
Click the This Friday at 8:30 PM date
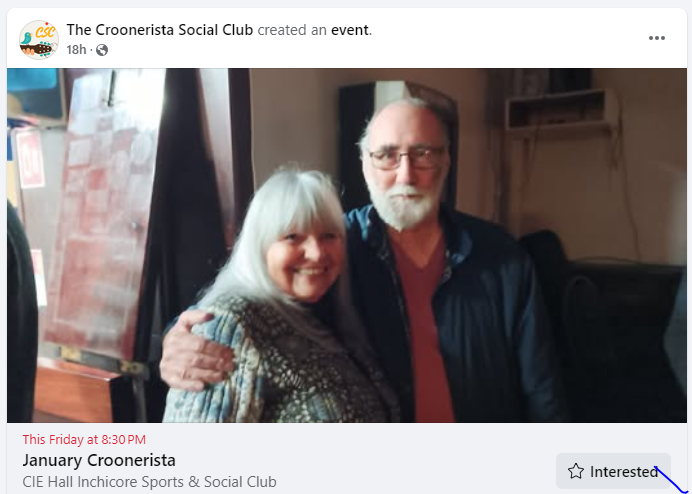point(84,439)
